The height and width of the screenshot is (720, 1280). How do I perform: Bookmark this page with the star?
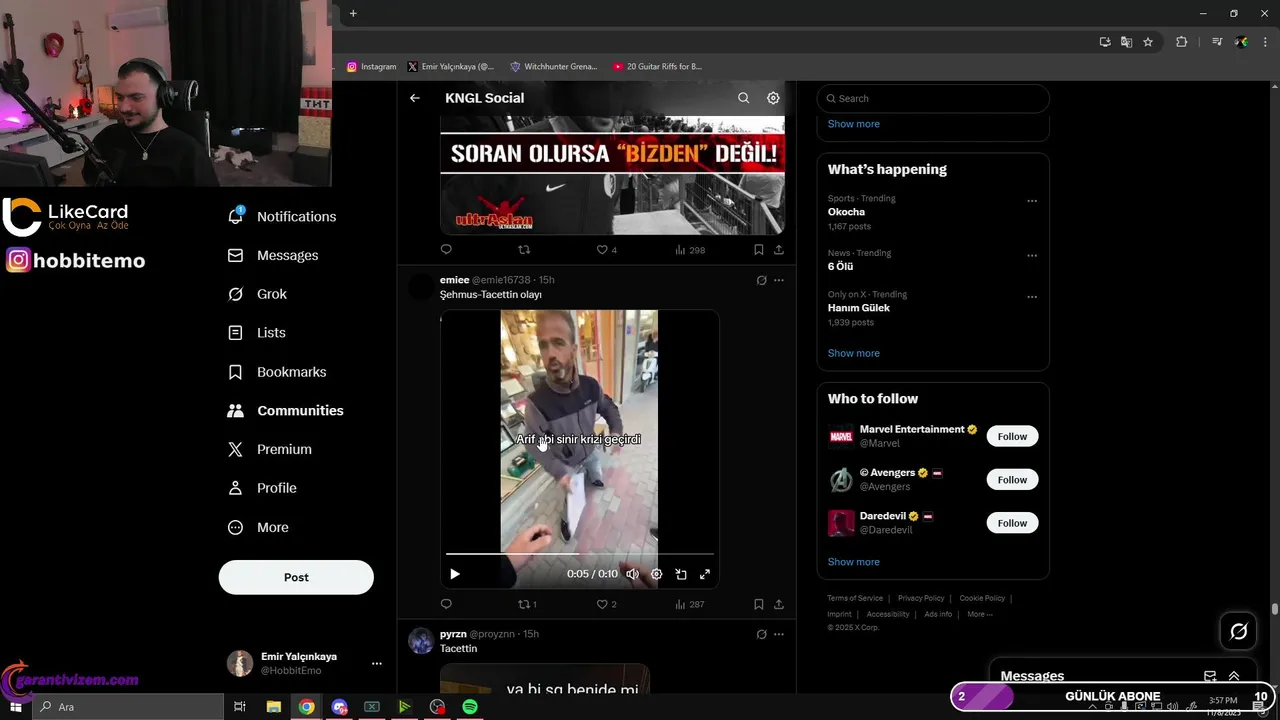[1148, 42]
